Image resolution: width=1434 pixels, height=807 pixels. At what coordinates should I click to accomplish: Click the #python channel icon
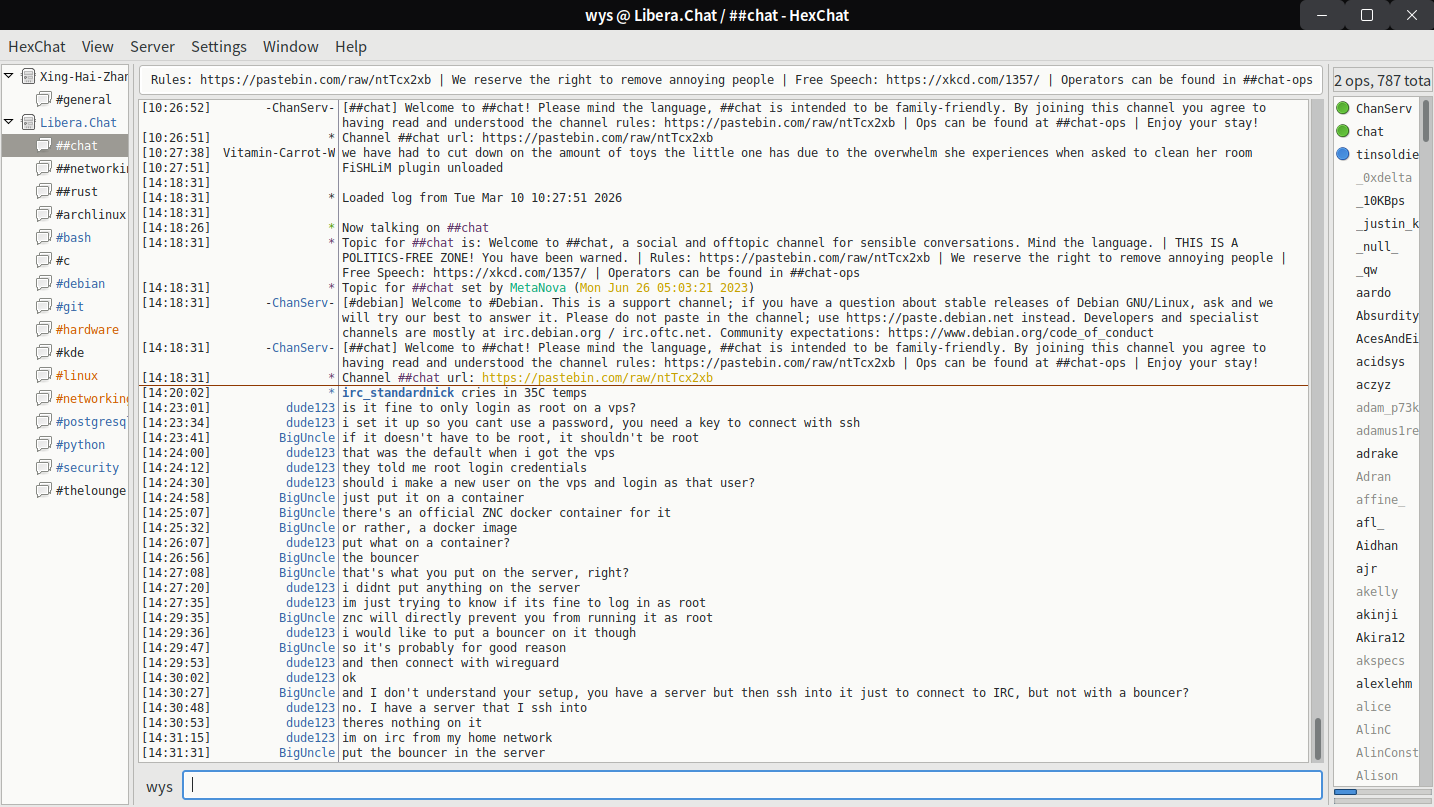[43, 444]
